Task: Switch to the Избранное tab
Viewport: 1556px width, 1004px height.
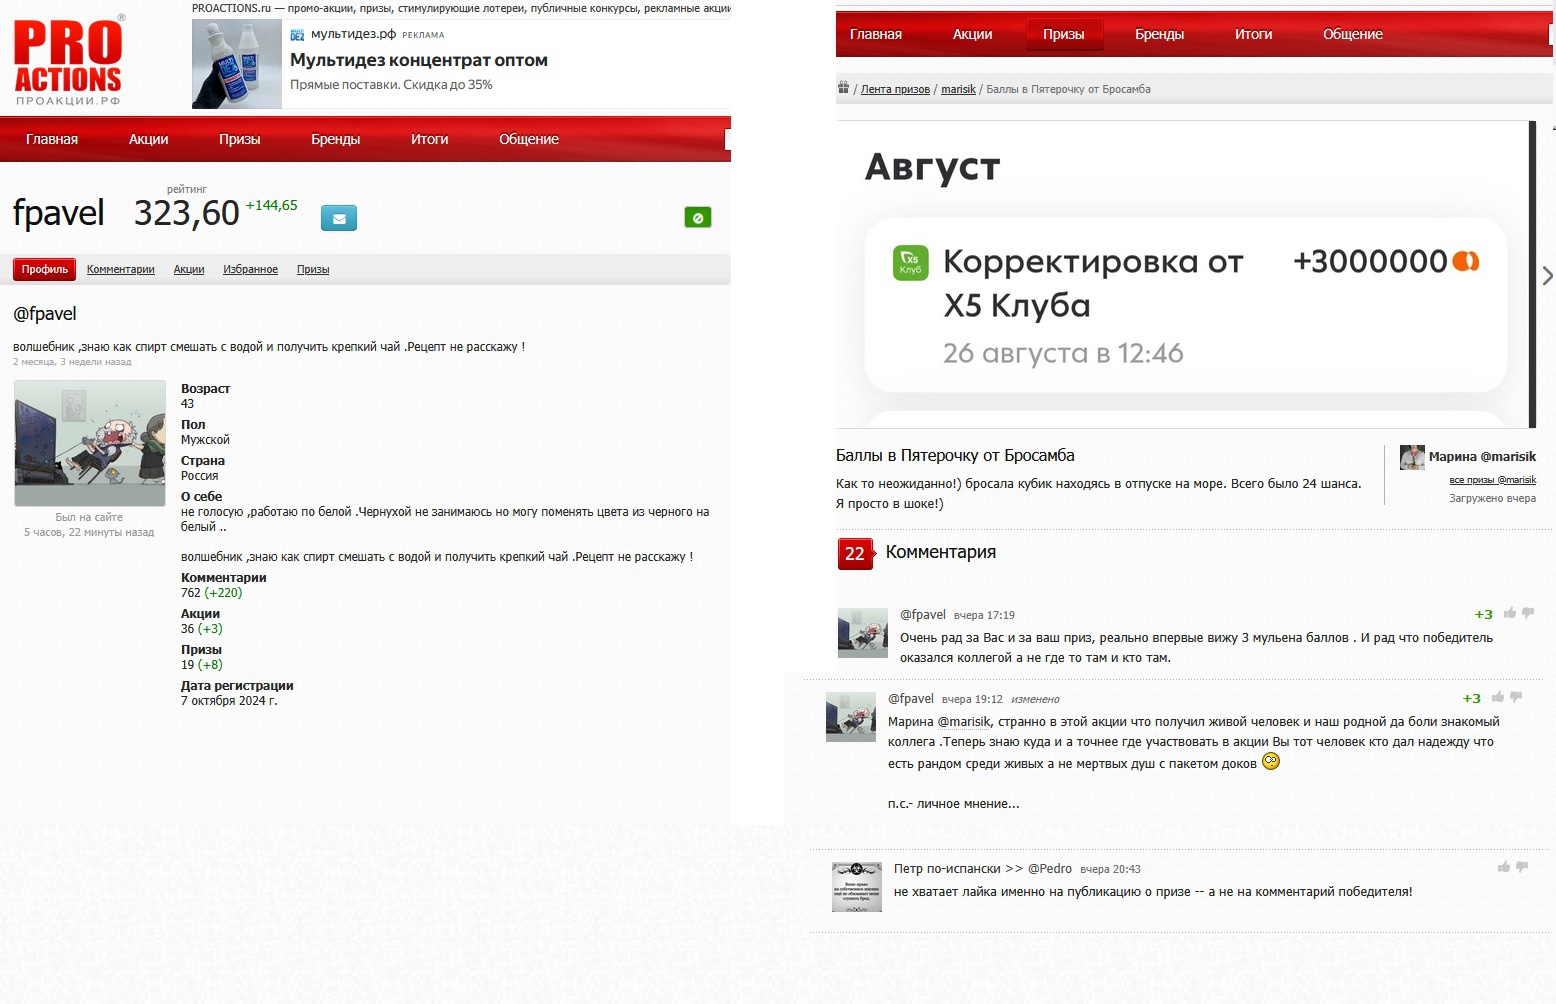Action: 250,269
